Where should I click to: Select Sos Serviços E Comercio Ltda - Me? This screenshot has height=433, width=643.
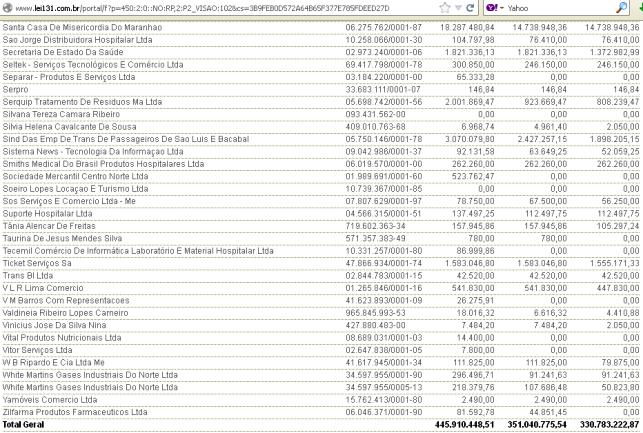pyautogui.click(x=69, y=201)
